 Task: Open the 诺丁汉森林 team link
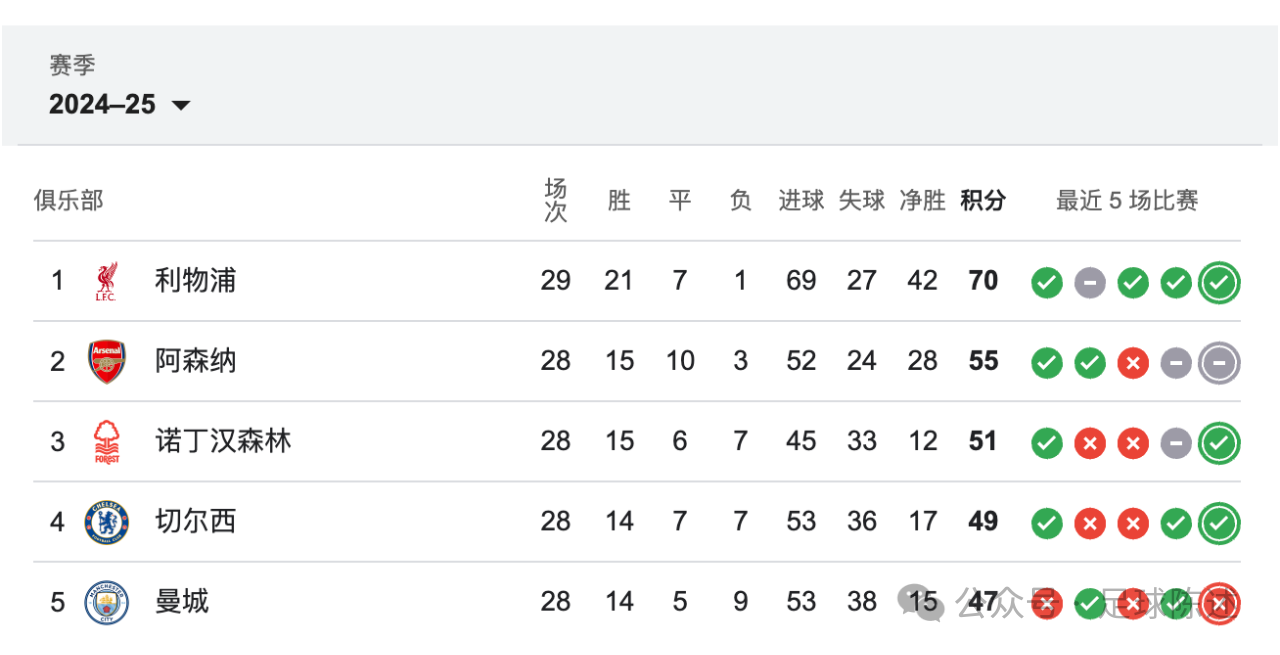pyautogui.click(x=223, y=441)
